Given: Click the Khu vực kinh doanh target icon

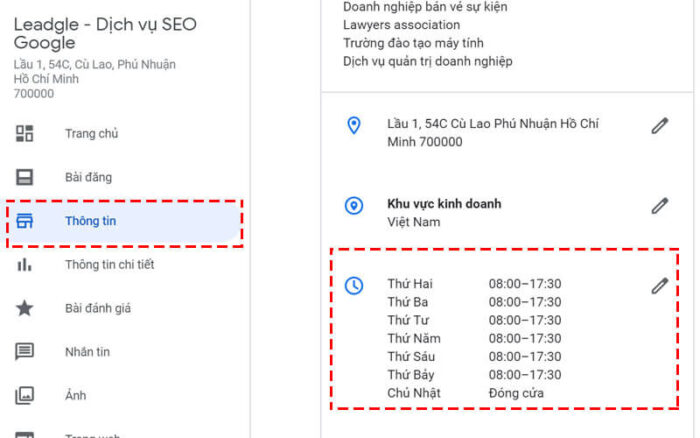Looking at the screenshot, I should click(x=354, y=206).
